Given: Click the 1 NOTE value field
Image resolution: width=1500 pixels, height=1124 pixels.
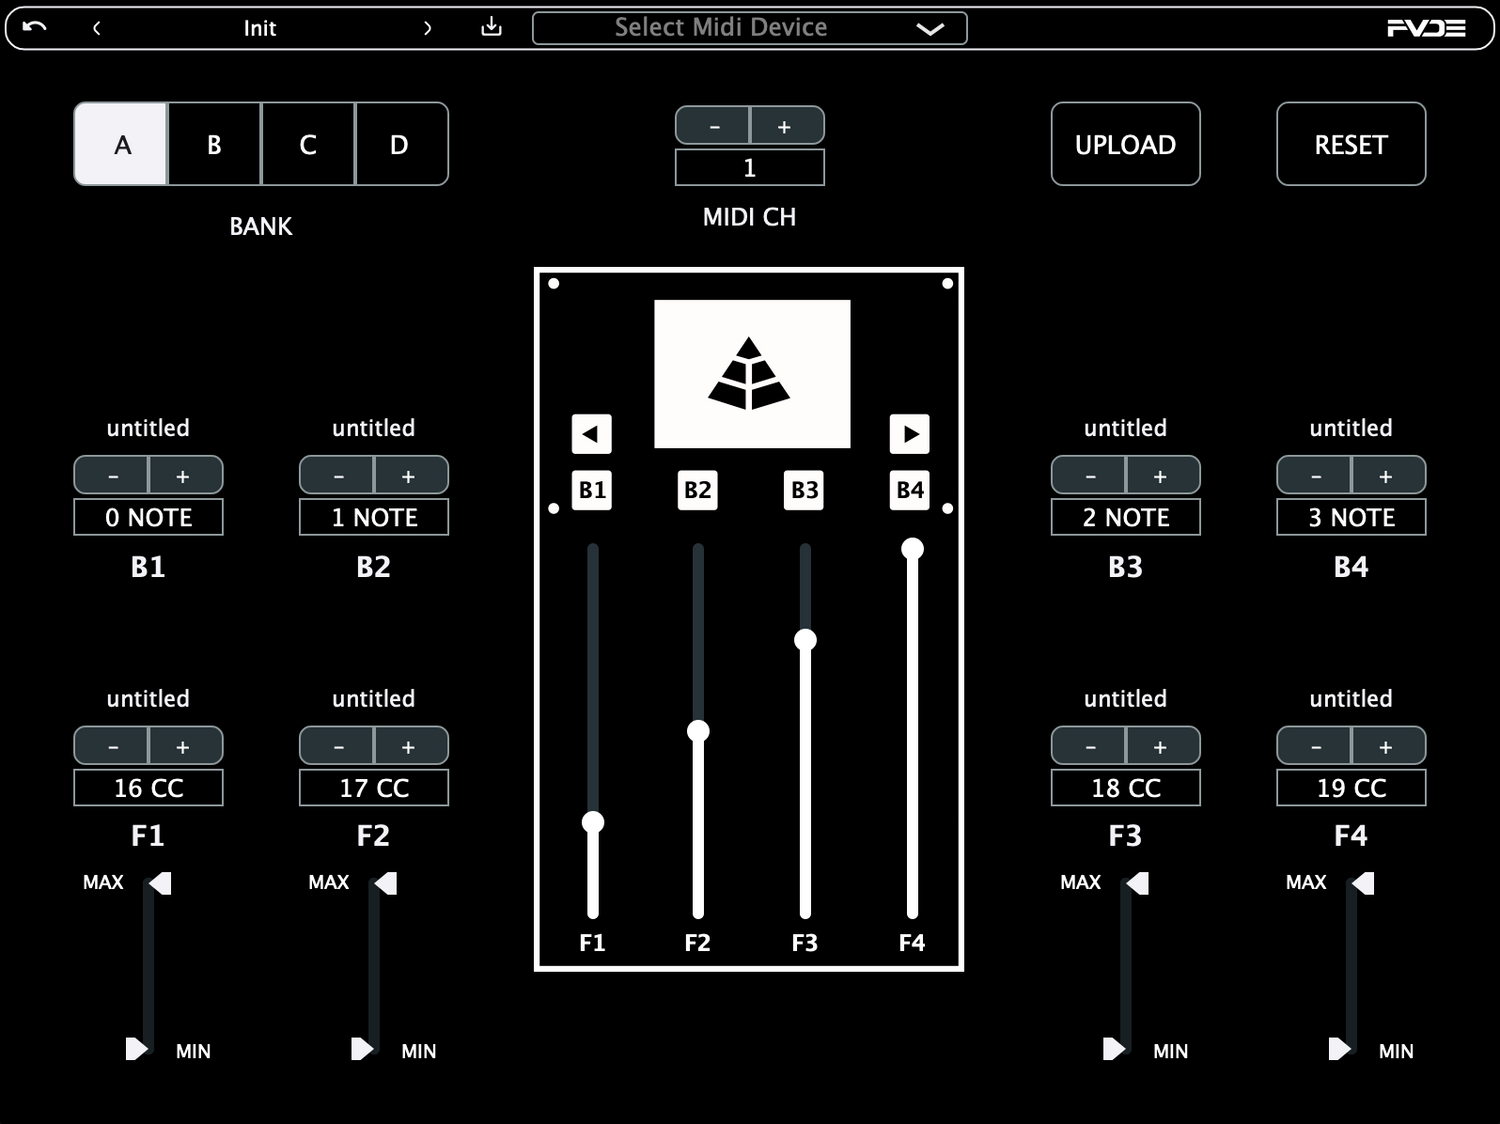Looking at the screenshot, I should pyautogui.click(x=374, y=517).
